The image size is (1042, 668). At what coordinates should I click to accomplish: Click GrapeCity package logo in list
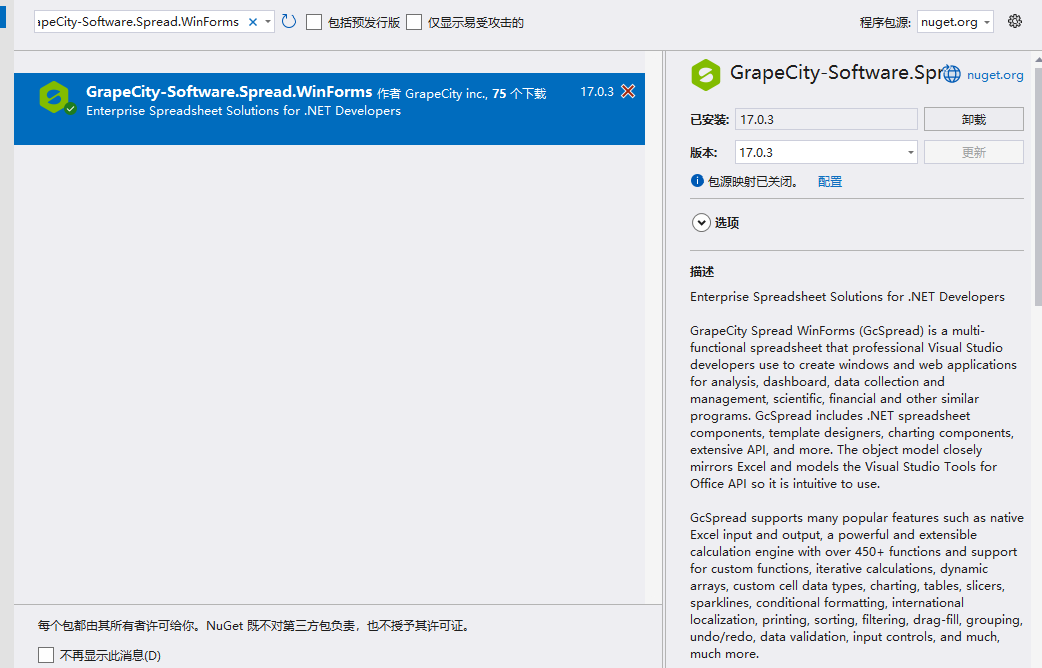click(x=54, y=97)
